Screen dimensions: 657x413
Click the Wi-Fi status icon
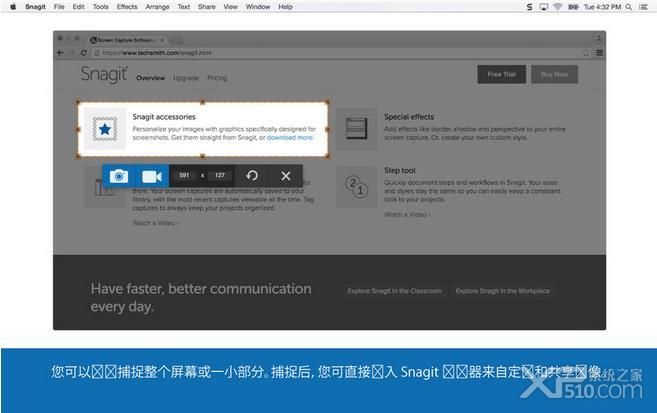557,7
